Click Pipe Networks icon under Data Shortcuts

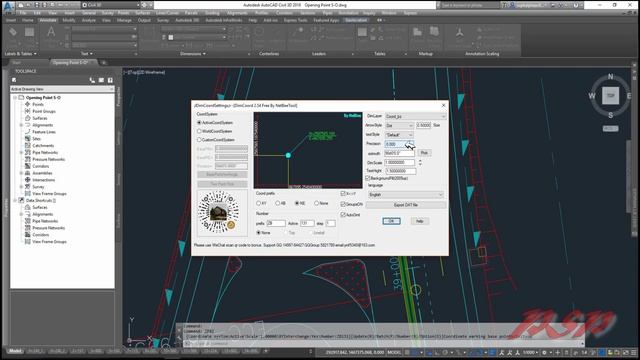(28, 221)
